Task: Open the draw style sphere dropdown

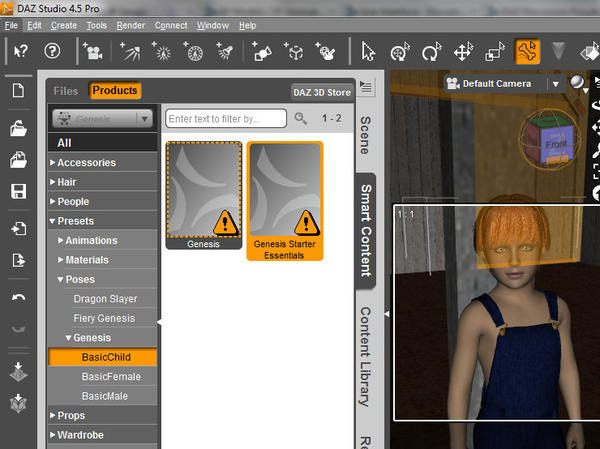Action: pos(578,83)
